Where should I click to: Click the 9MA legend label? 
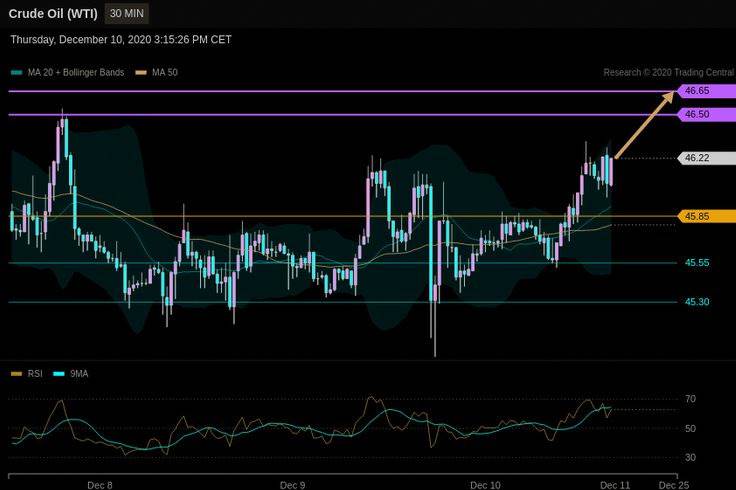79,374
